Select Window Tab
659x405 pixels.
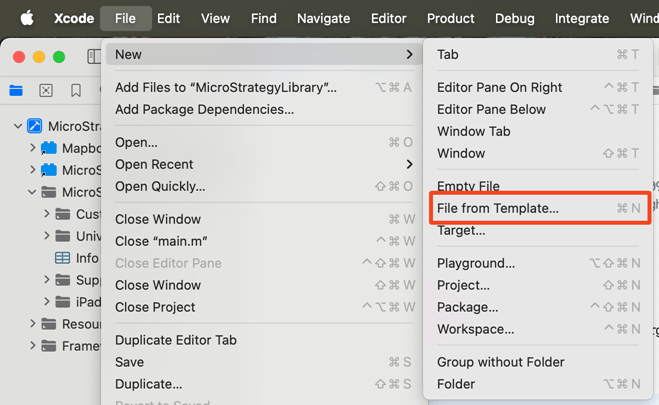coord(538,131)
